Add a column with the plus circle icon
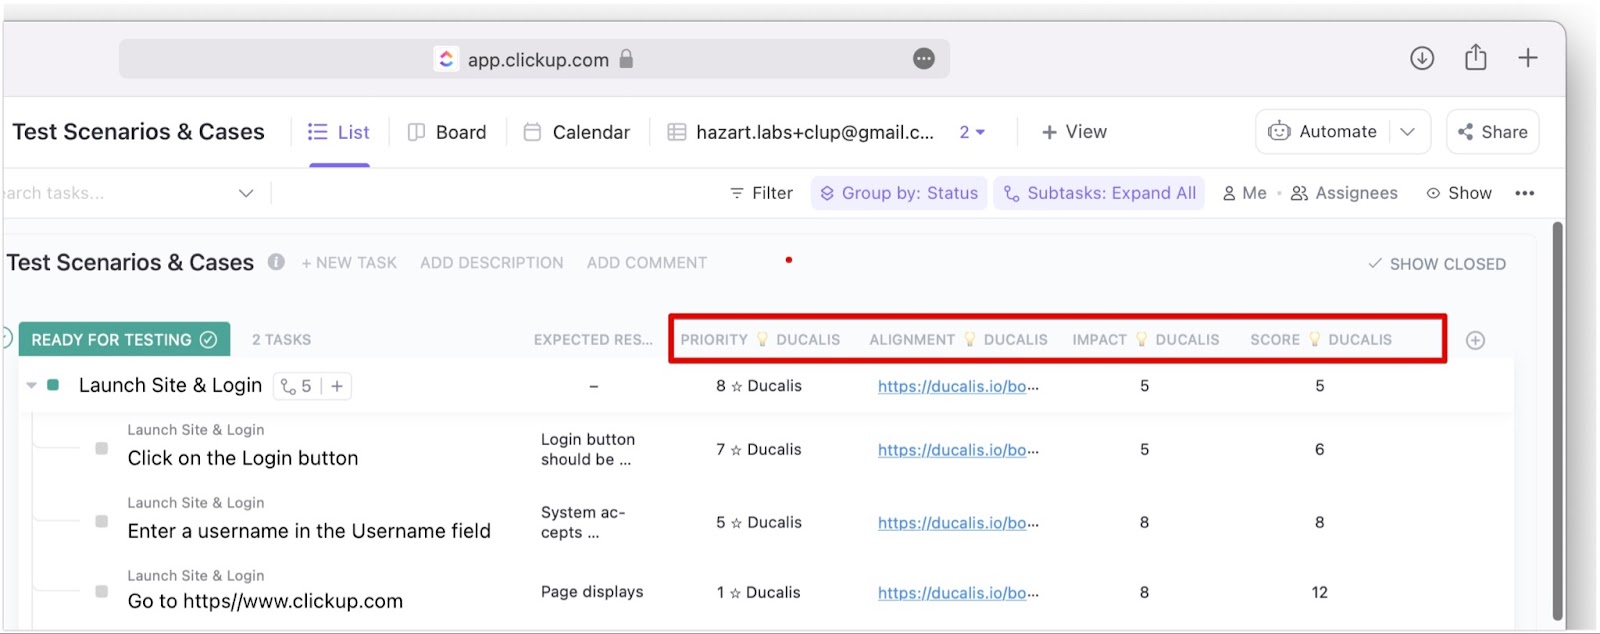This screenshot has height=634, width=1600. (x=1475, y=340)
